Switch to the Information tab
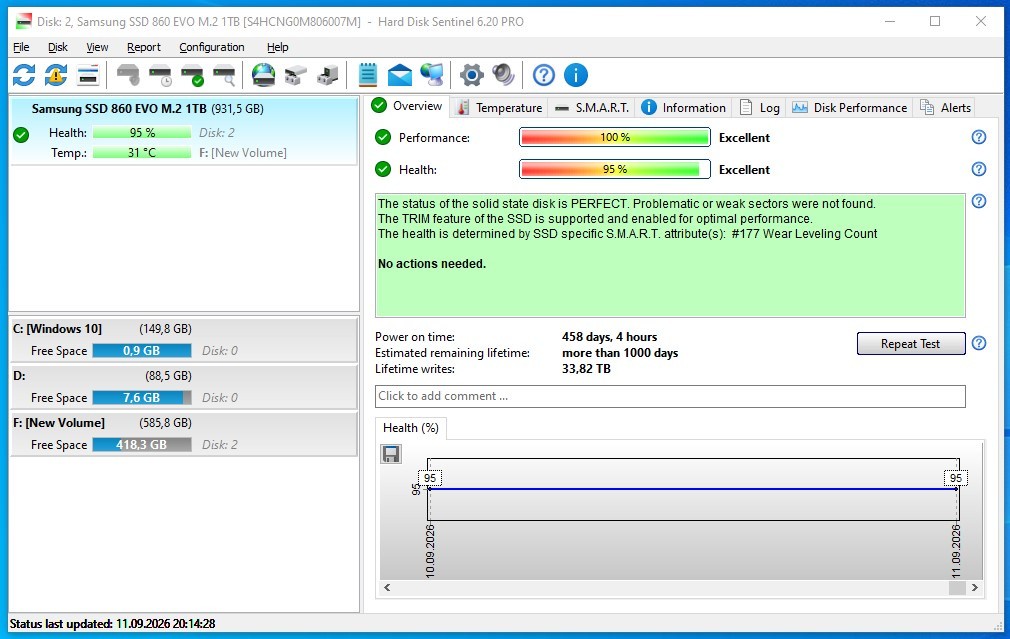This screenshot has height=639, width=1010. coord(684,108)
